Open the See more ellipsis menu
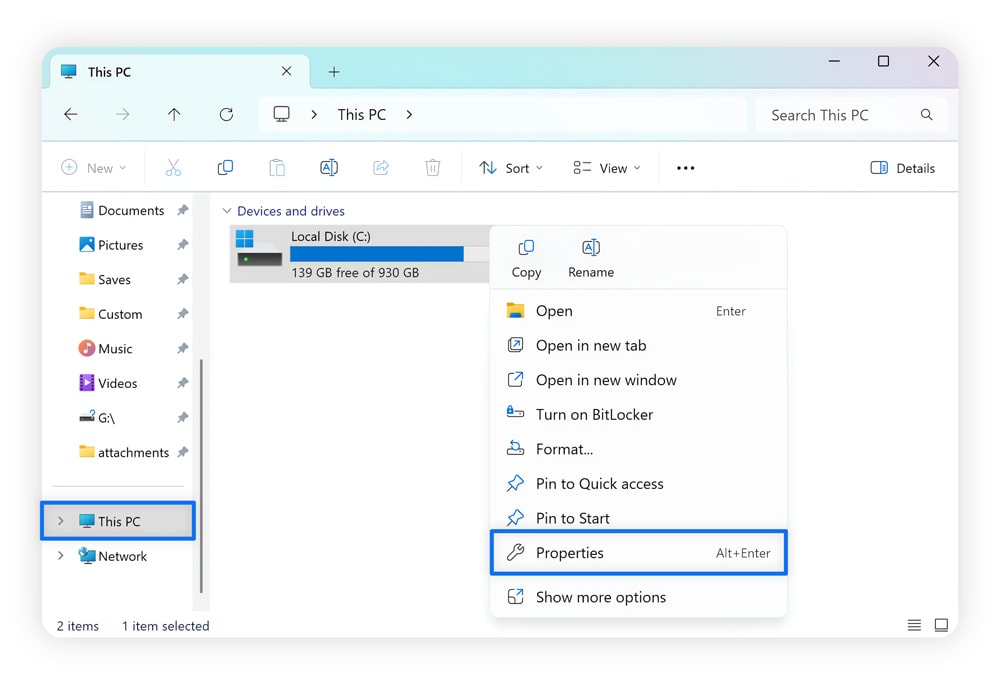 pyautogui.click(x=685, y=168)
